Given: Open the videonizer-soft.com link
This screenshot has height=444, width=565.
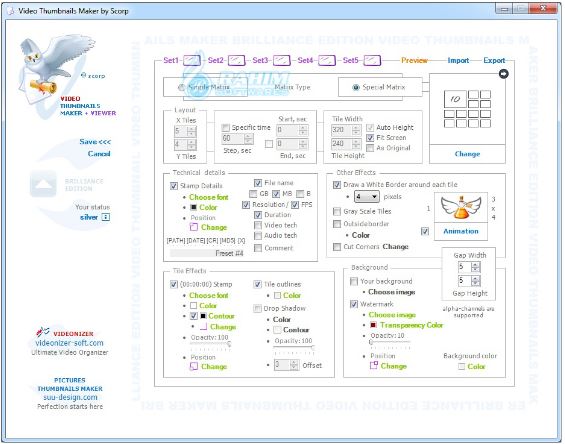Looking at the screenshot, I should (x=69, y=343).
